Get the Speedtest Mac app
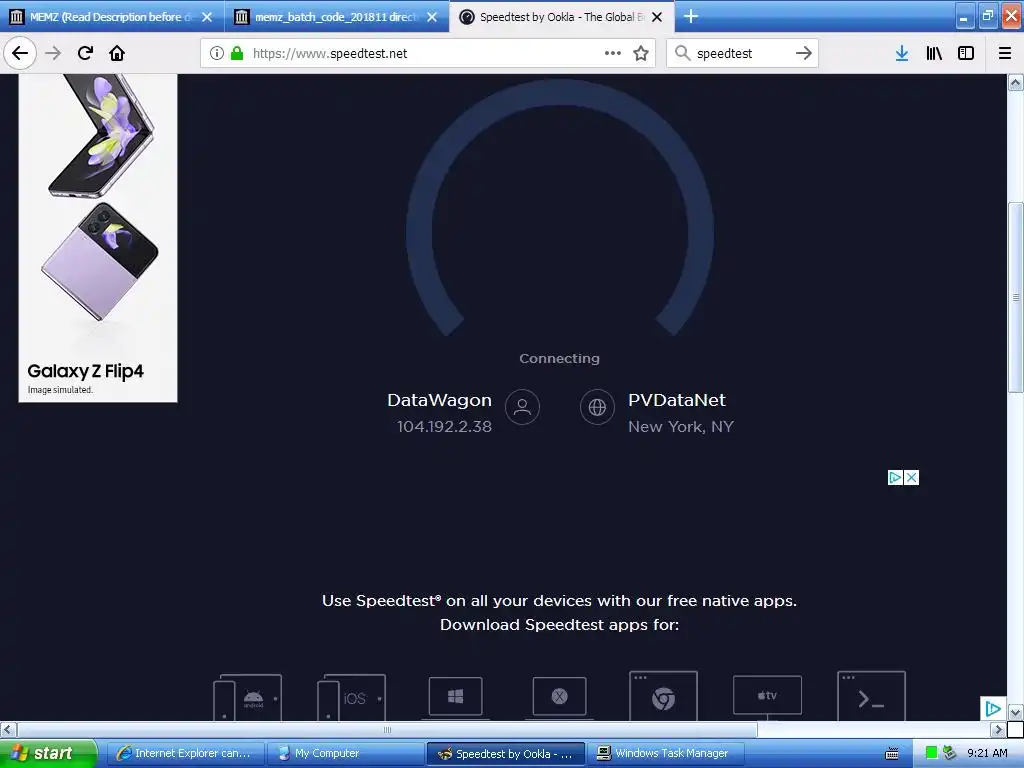 (559, 697)
